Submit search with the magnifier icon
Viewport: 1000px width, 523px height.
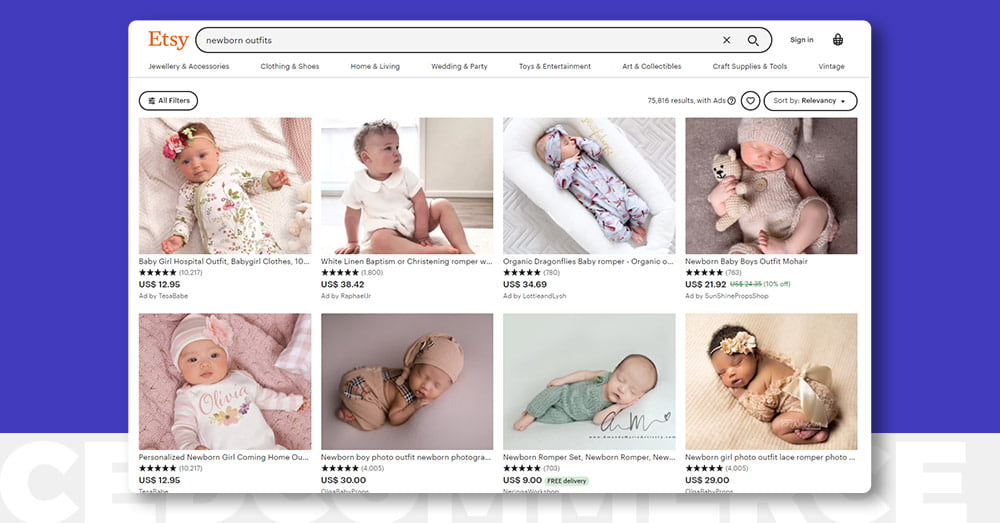click(x=753, y=40)
